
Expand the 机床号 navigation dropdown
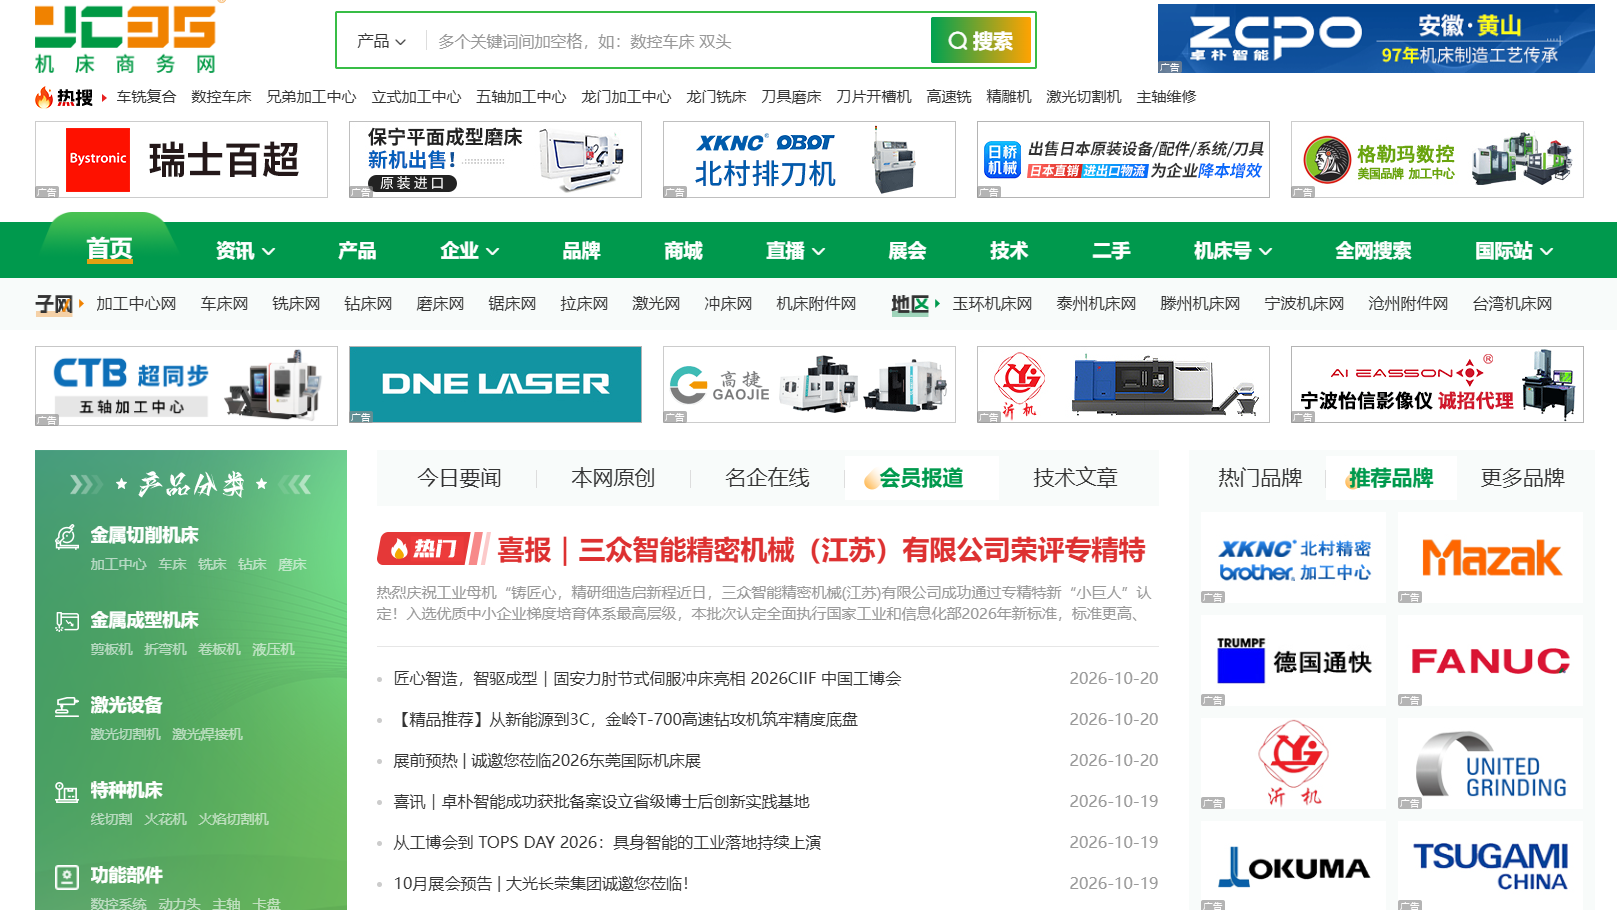pos(1232,251)
